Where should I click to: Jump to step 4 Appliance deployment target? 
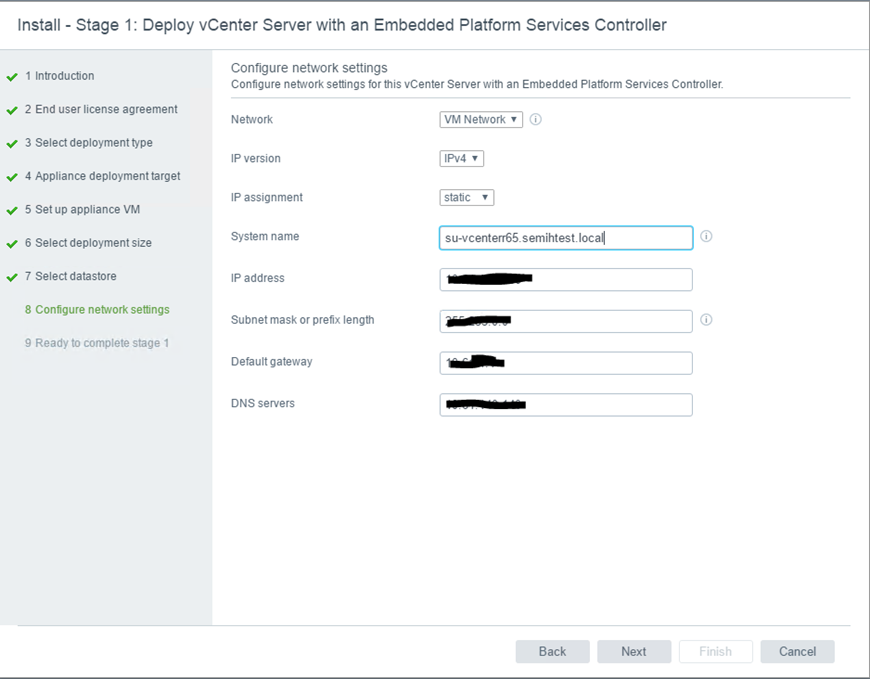click(107, 176)
